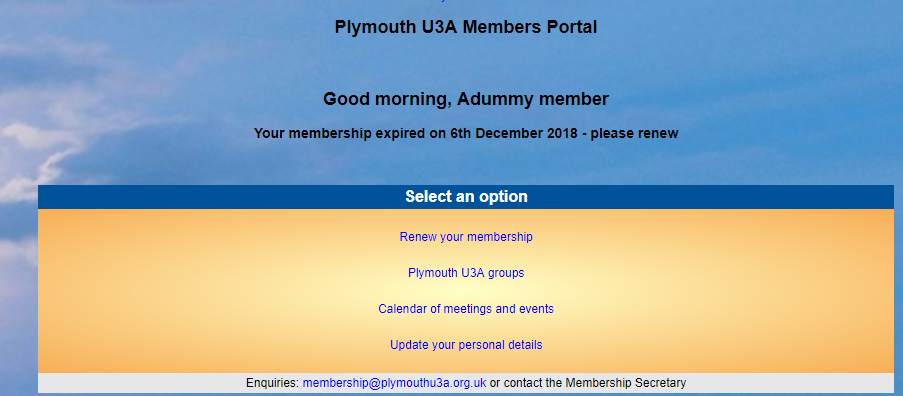Open the Renew your membership link
Screen dimensions: 903x396
(x=466, y=237)
